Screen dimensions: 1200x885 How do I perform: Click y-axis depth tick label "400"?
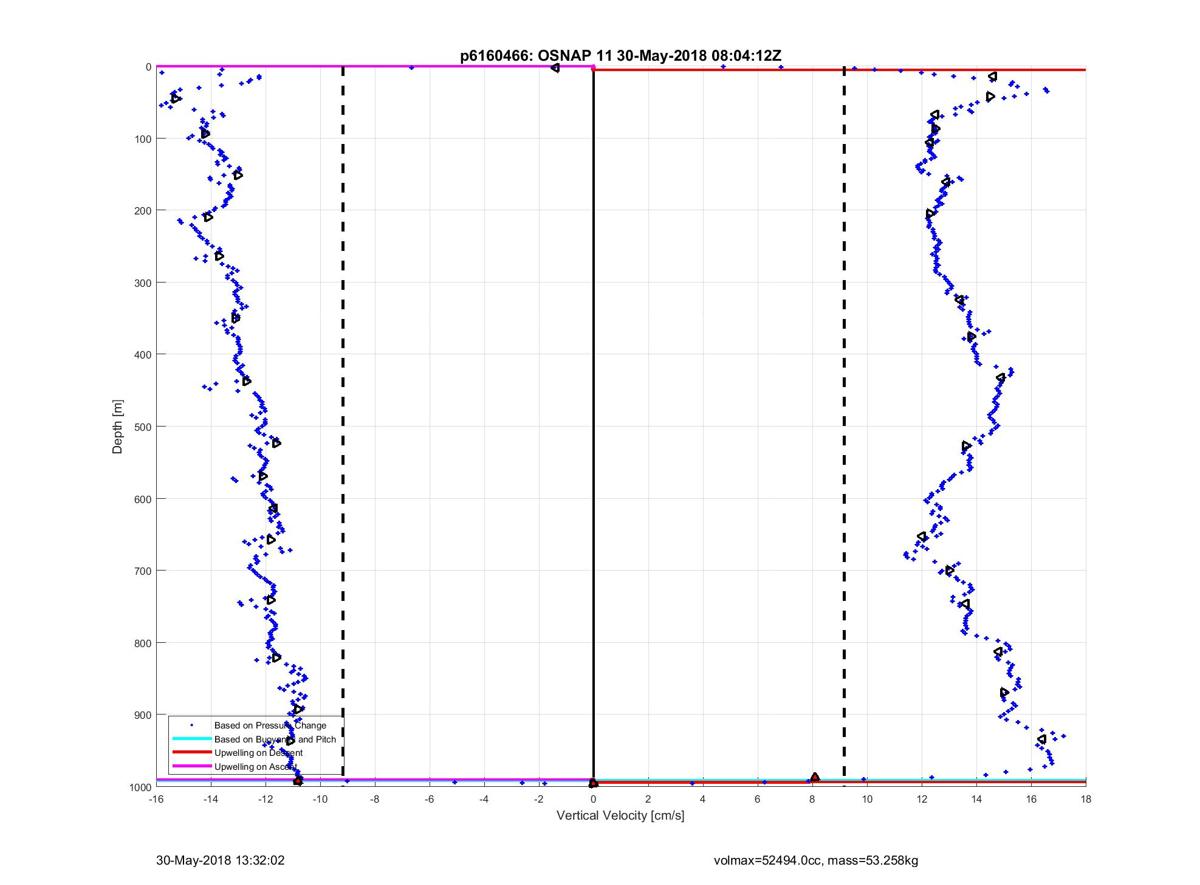click(x=142, y=355)
